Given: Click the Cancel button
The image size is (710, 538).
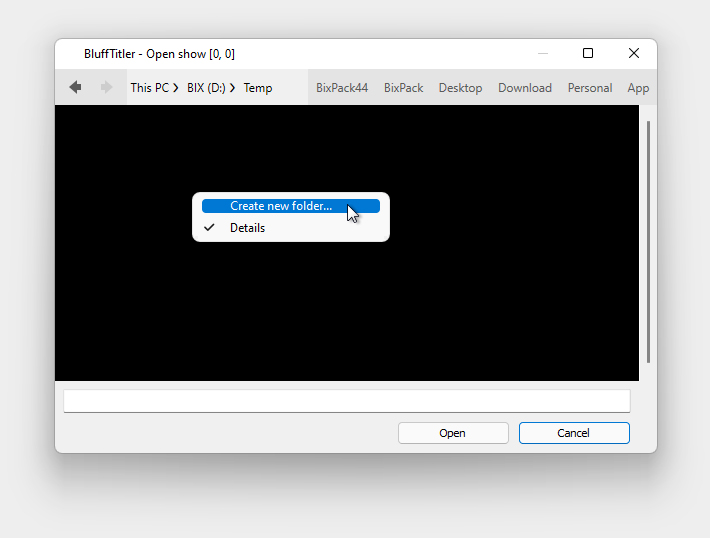Looking at the screenshot, I should pos(574,433).
